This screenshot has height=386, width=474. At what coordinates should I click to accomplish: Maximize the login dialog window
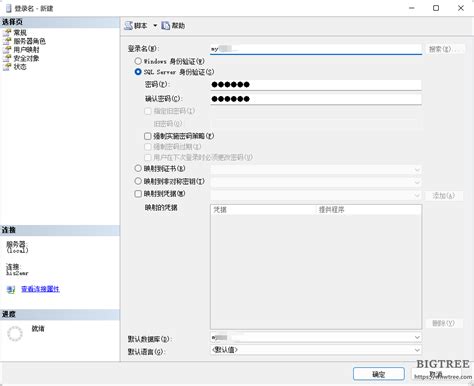coord(436,8)
